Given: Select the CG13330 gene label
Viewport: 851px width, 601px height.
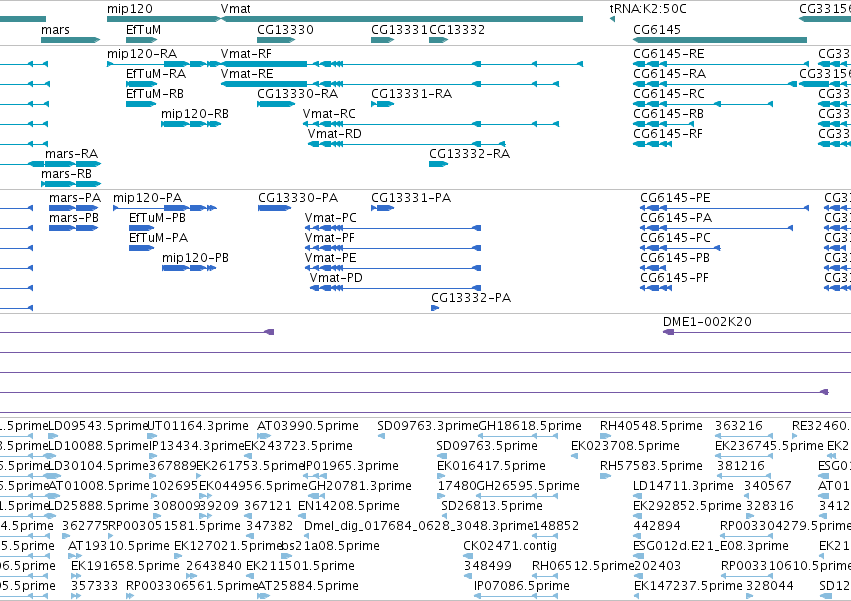Looking at the screenshot, I should (x=285, y=29).
